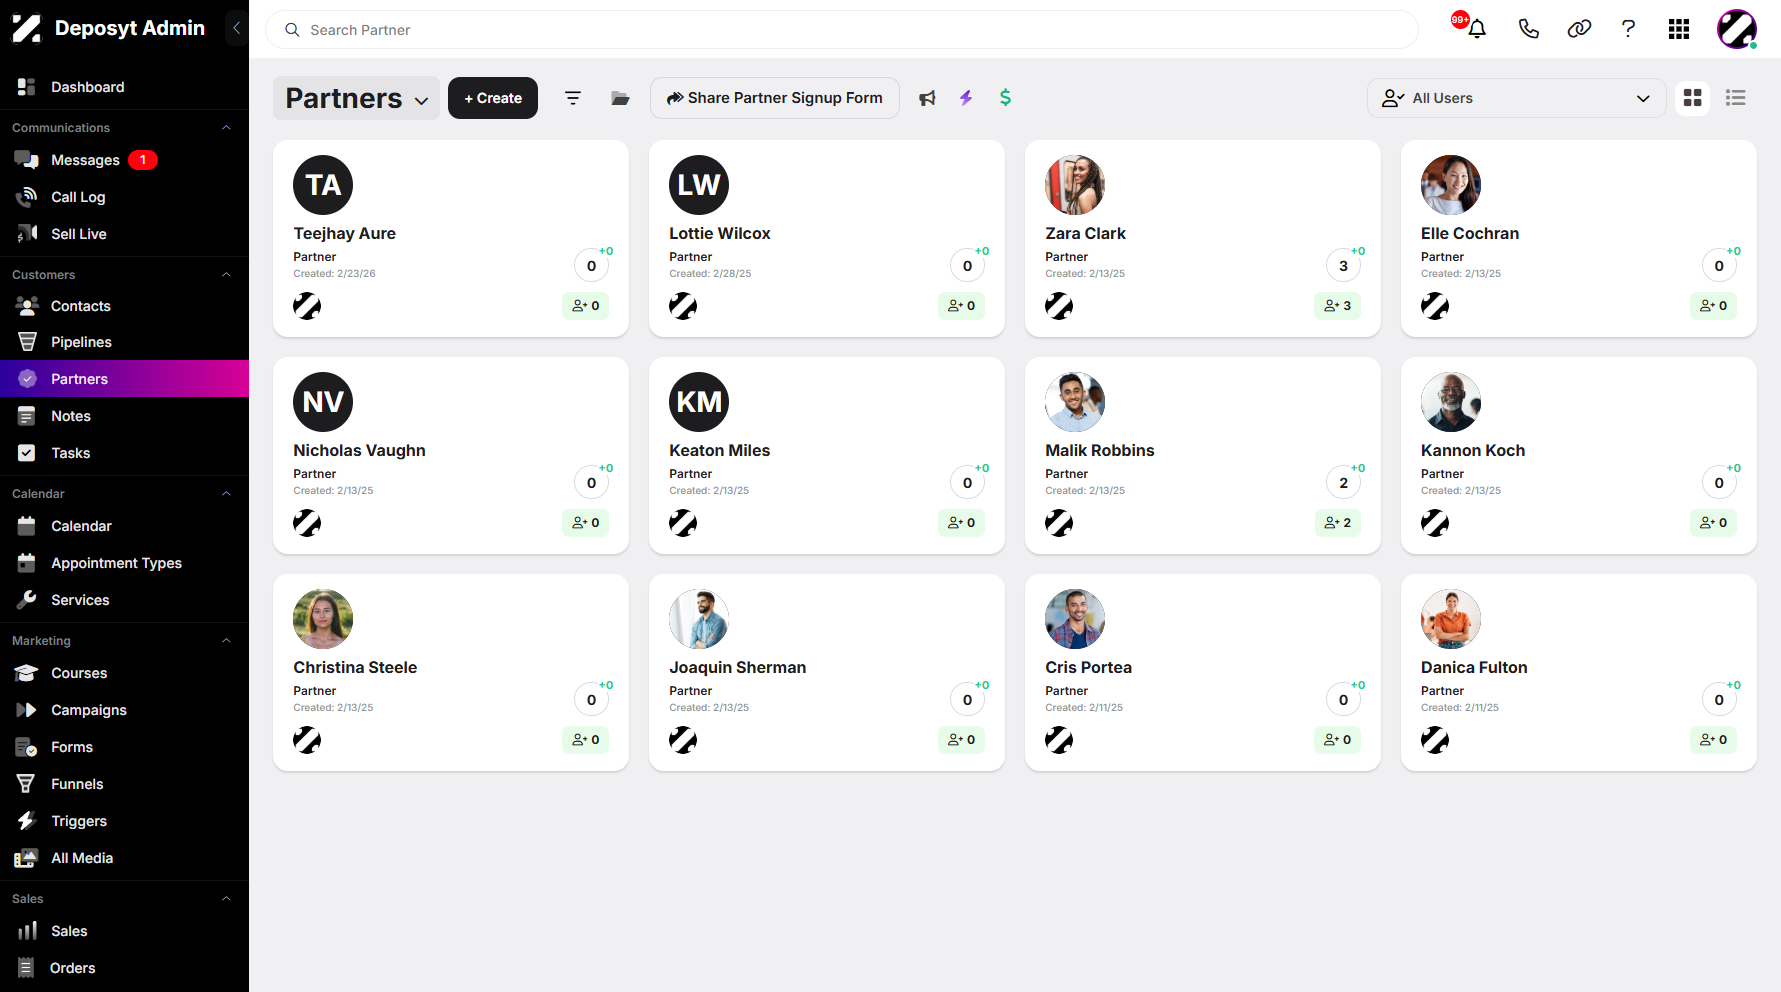Viewport: 1781px width, 992px height.
Task: Click the Search Partner field
Action: [842, 30]
